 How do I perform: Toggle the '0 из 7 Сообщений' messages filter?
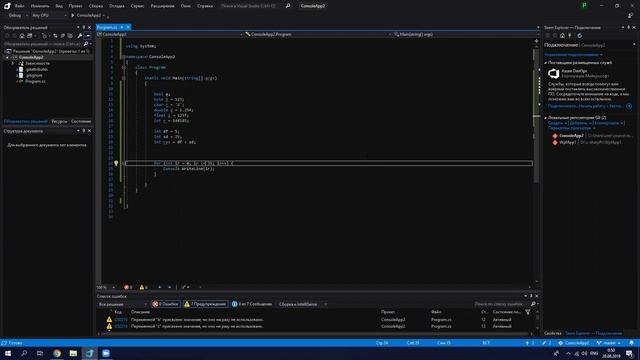(x=252, y=304)
